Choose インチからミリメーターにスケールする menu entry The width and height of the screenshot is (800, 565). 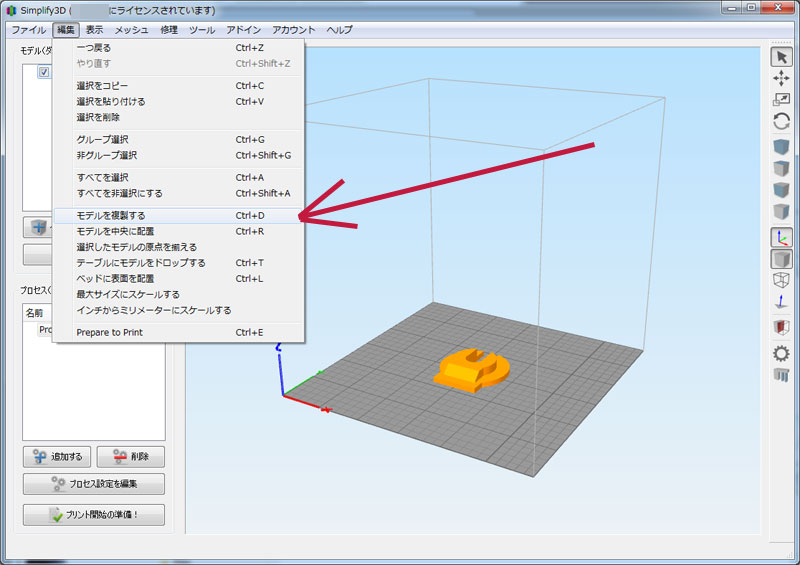coord(179,310)
